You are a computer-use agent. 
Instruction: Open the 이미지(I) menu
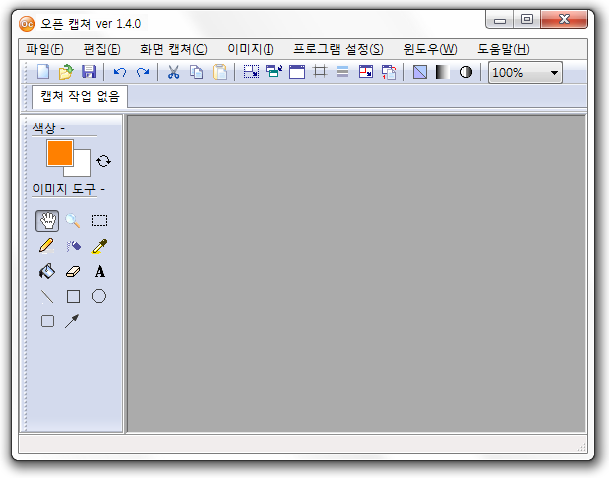click(251, 49)
